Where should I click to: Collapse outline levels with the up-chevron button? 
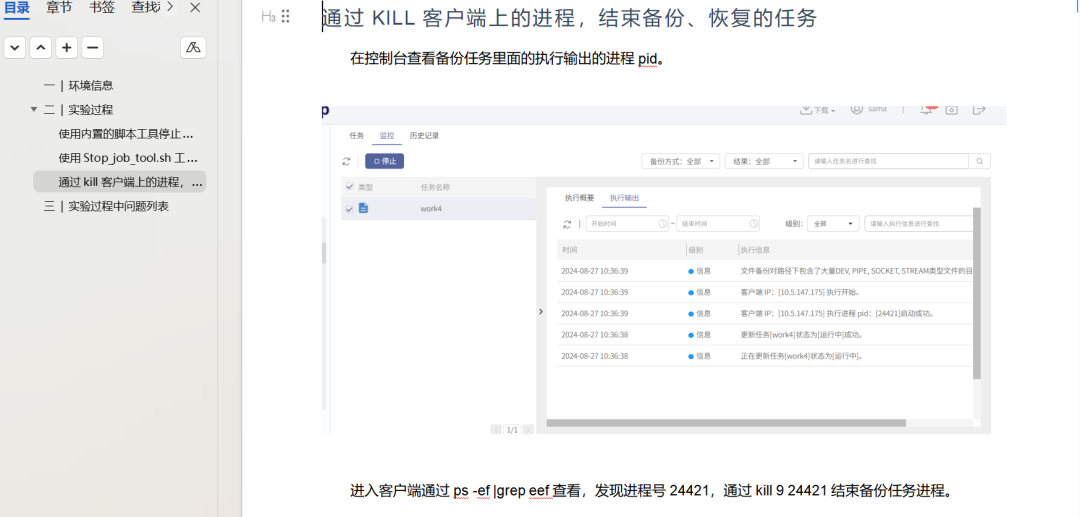[41, 48]
